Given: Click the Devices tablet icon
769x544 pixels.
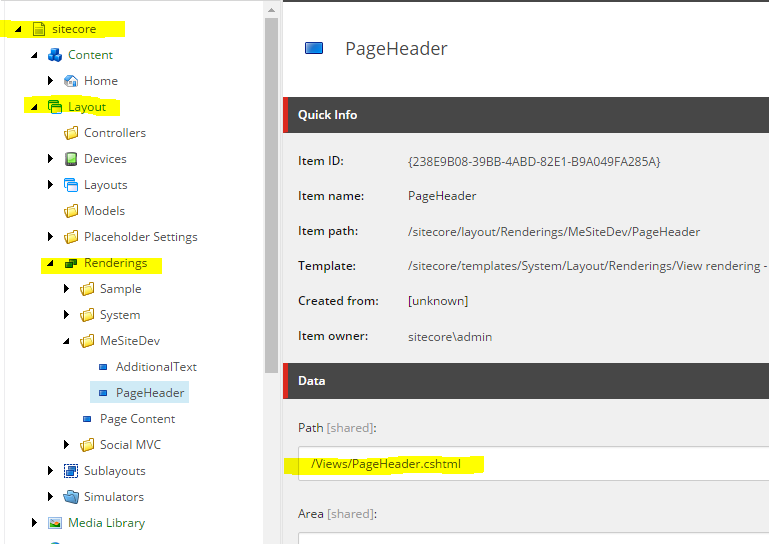Looking at the screenshot, I should [71, 159].
